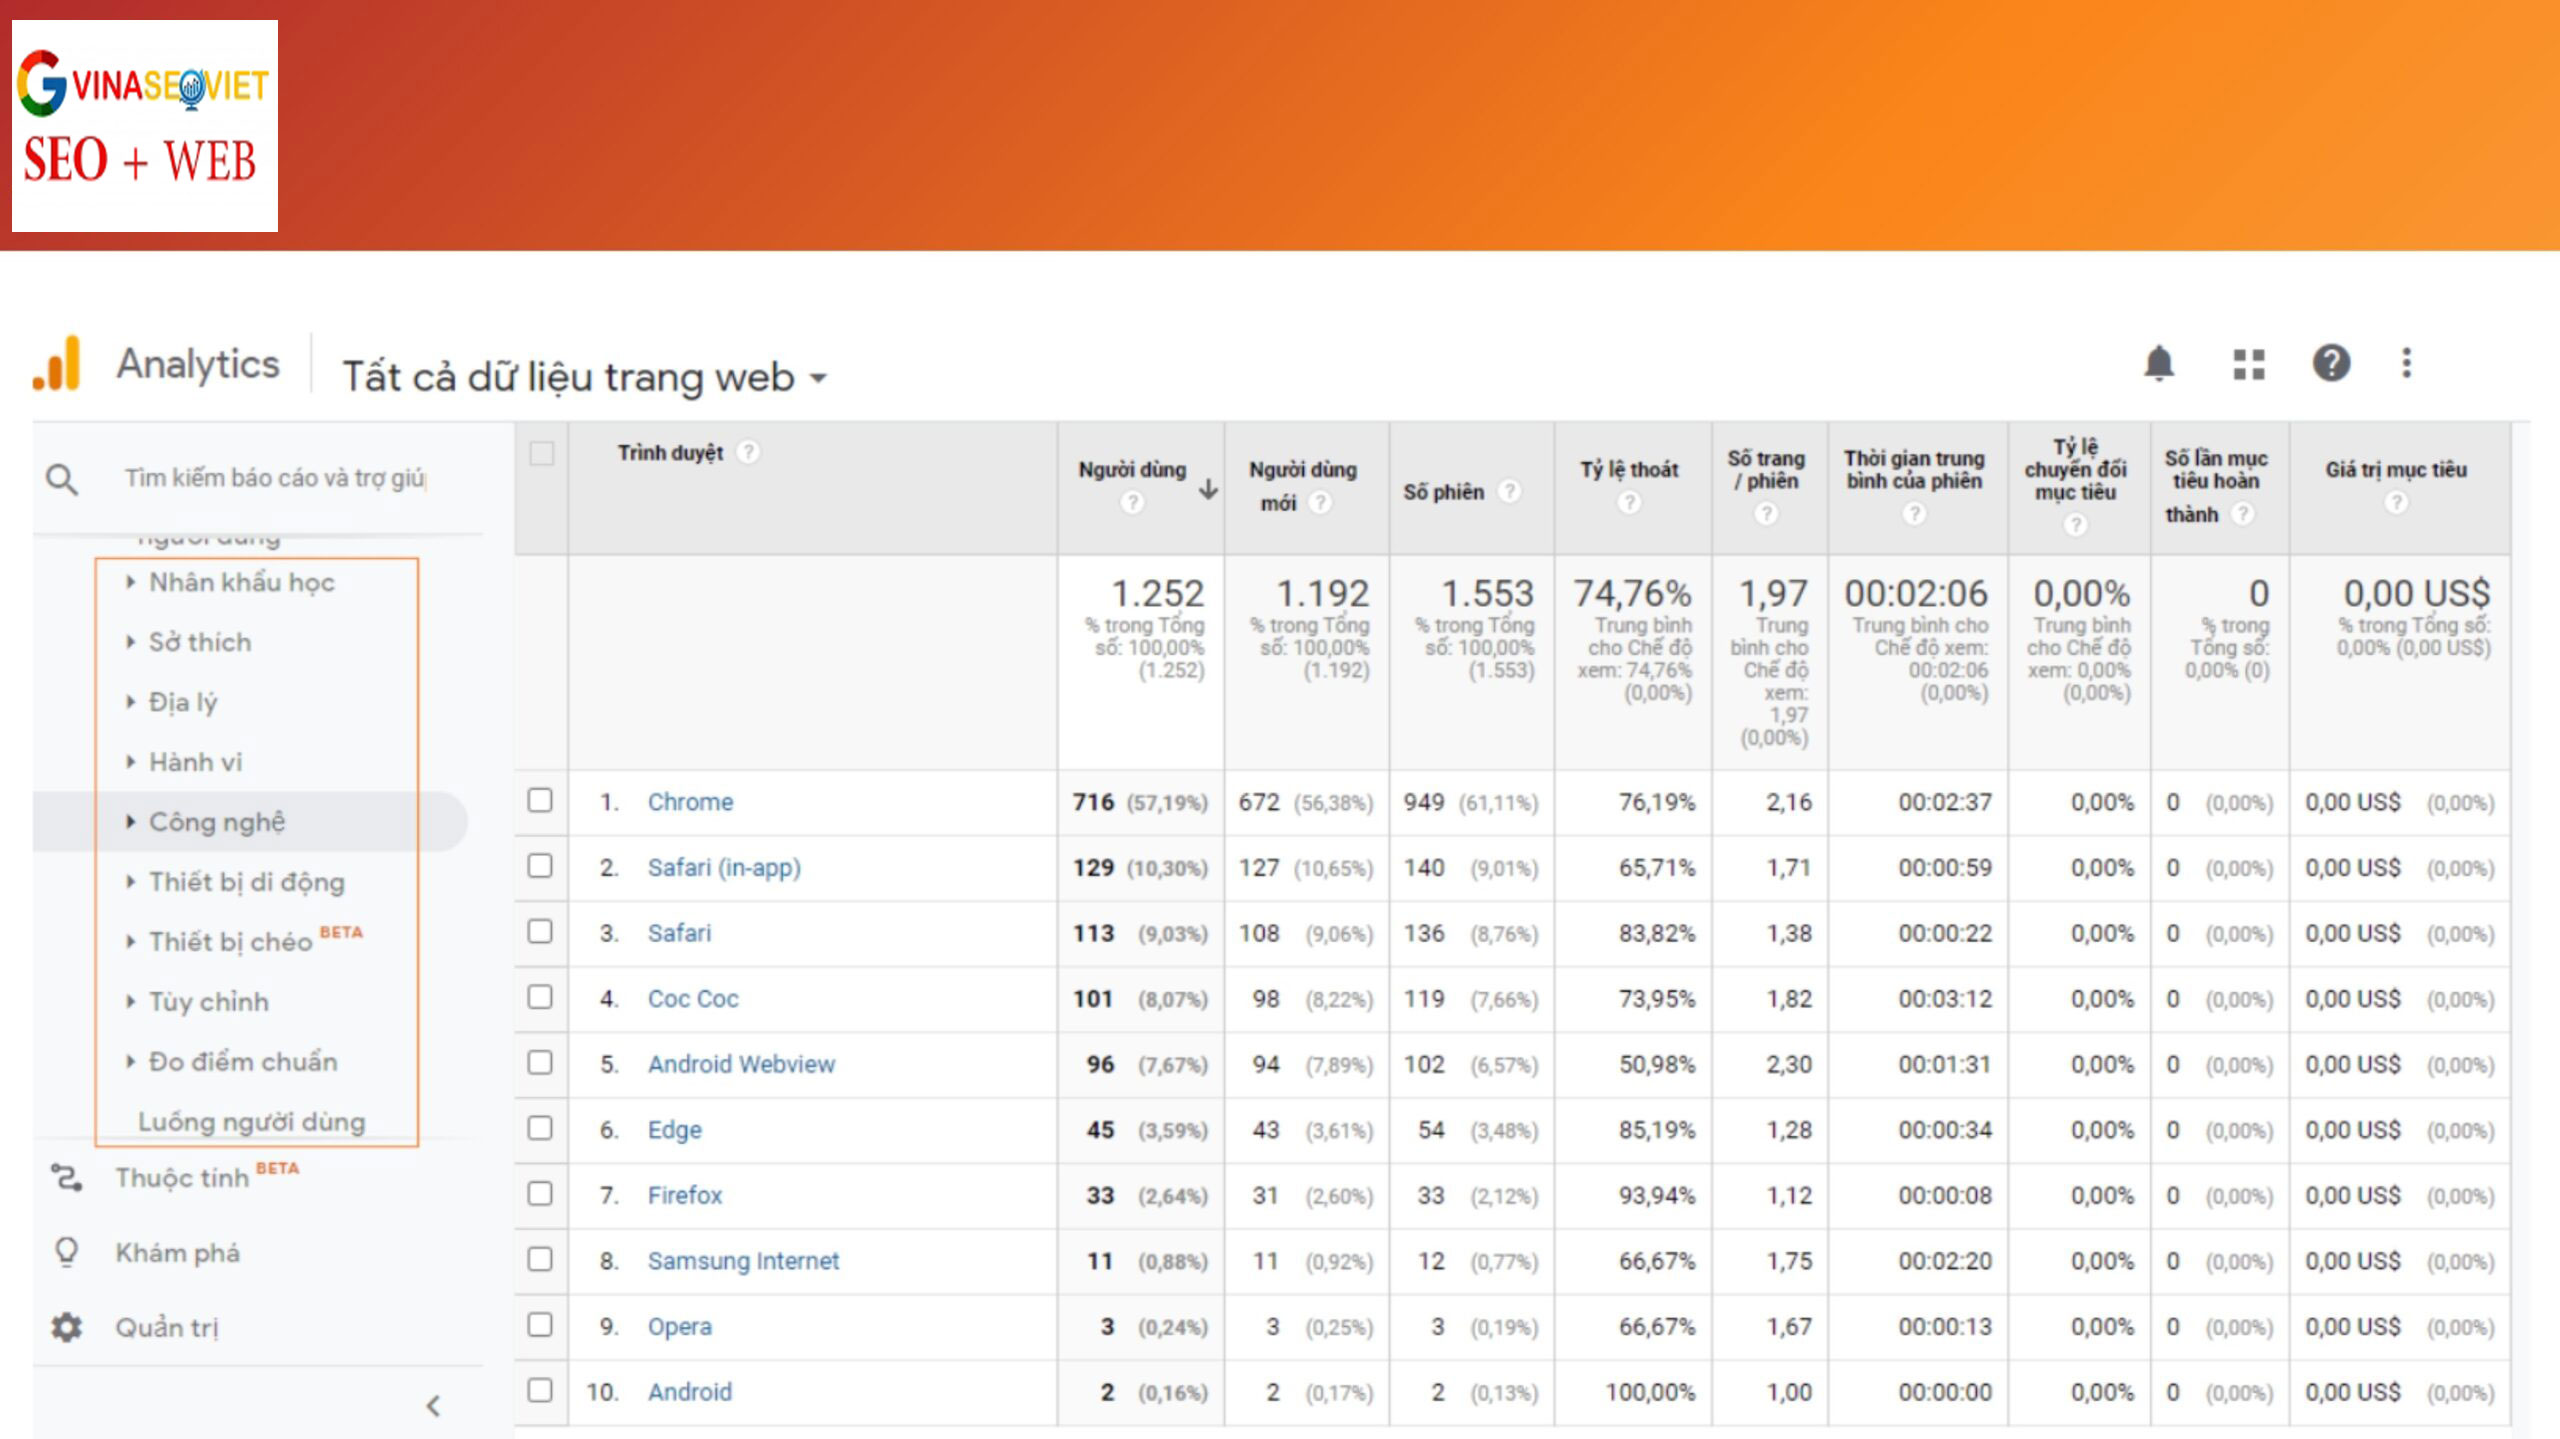Open Thuộc tính in the sidebar
This screenshot has width=2560, height=1439.
pos(181,1178)
